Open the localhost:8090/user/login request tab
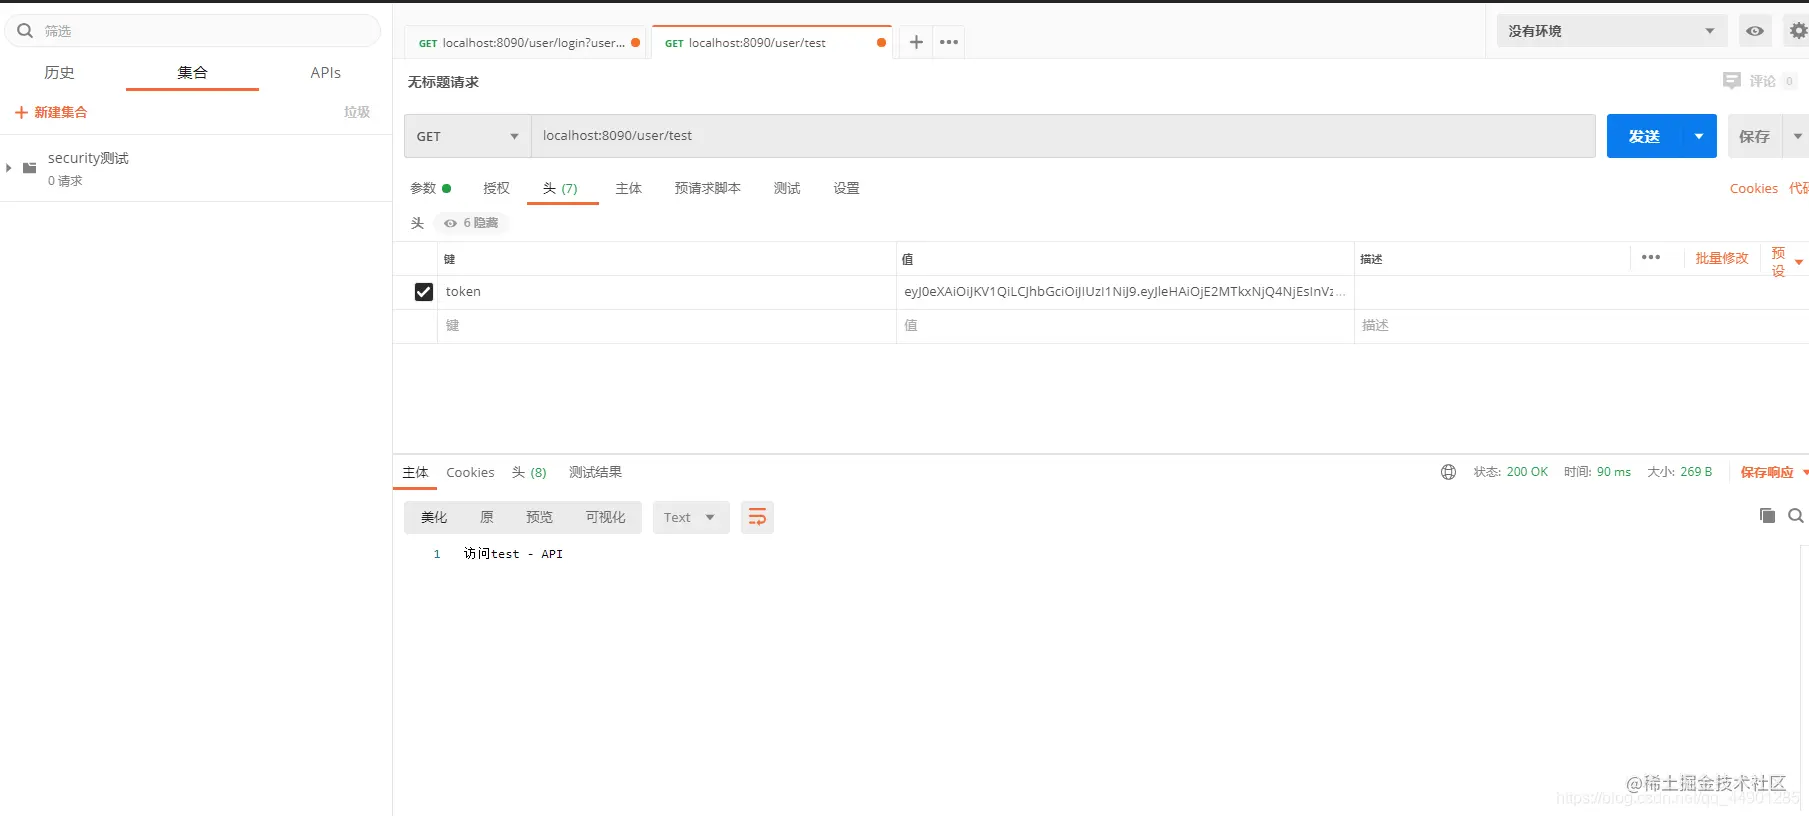This screenshot has width=1809, height=816. coord(527,43)
